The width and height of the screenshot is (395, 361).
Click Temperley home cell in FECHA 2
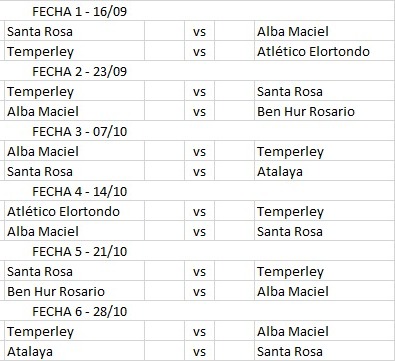75,91
